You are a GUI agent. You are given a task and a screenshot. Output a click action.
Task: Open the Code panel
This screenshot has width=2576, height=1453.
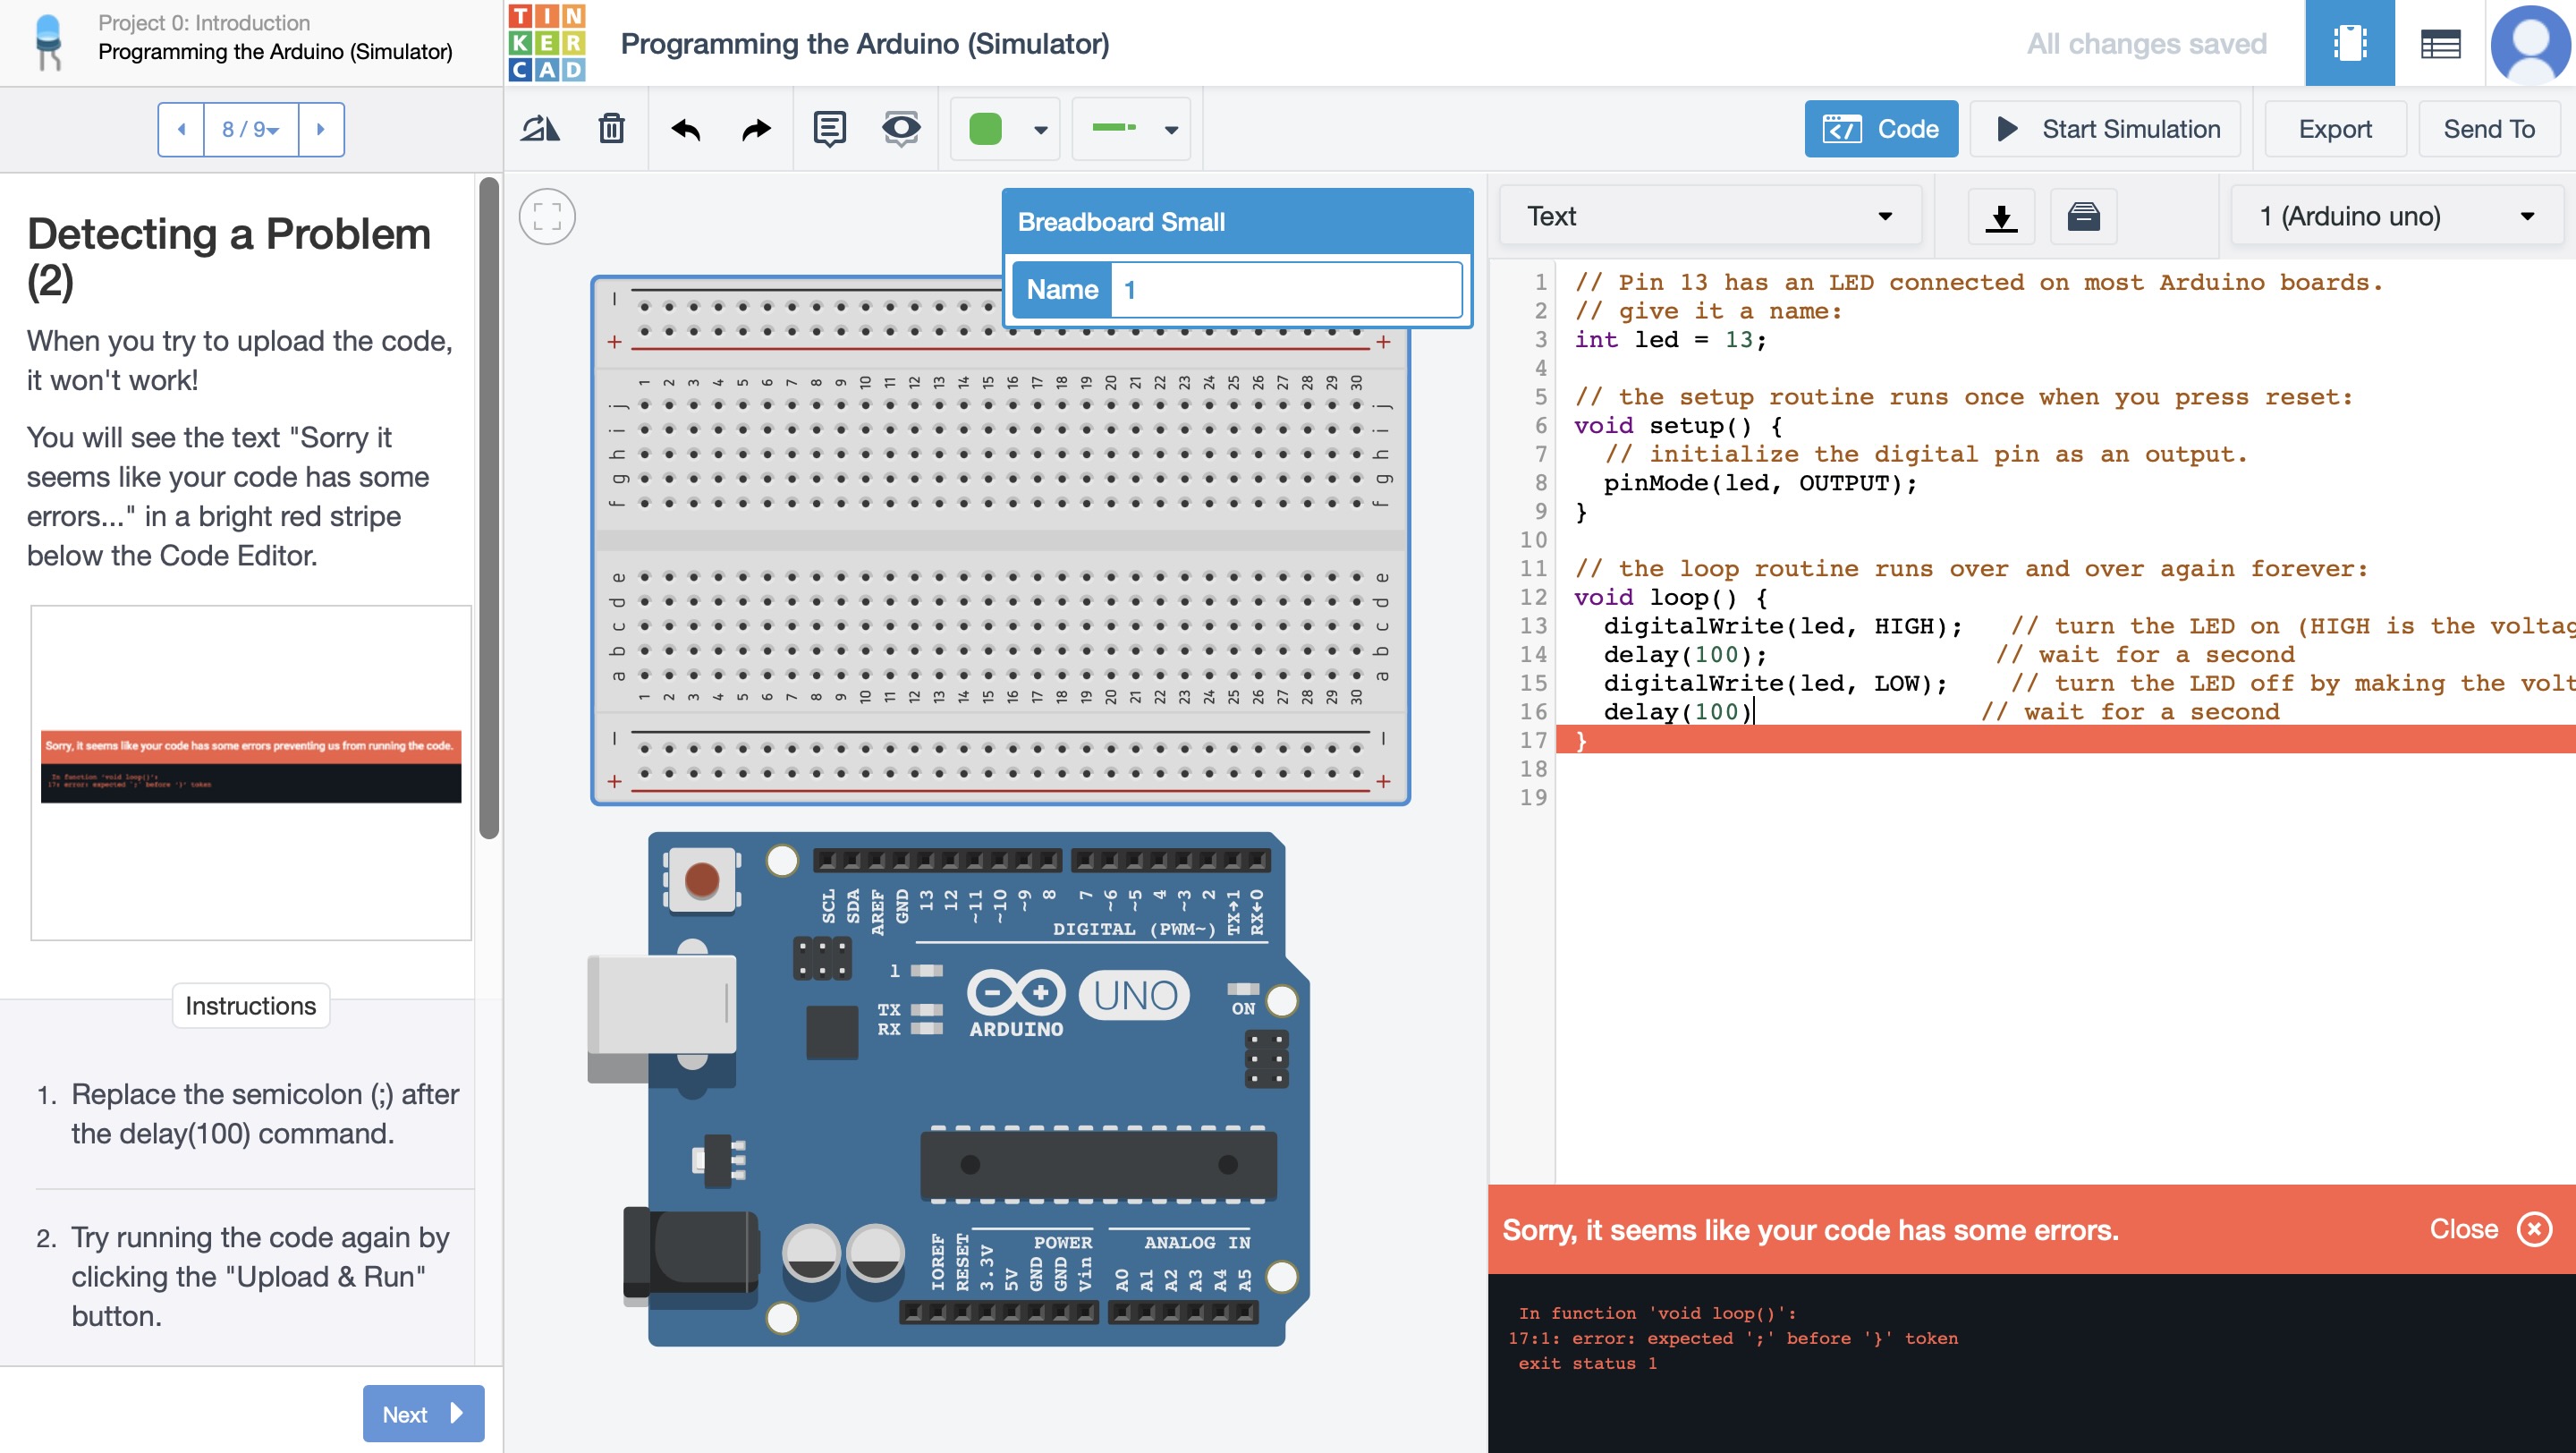point(1881,128)
